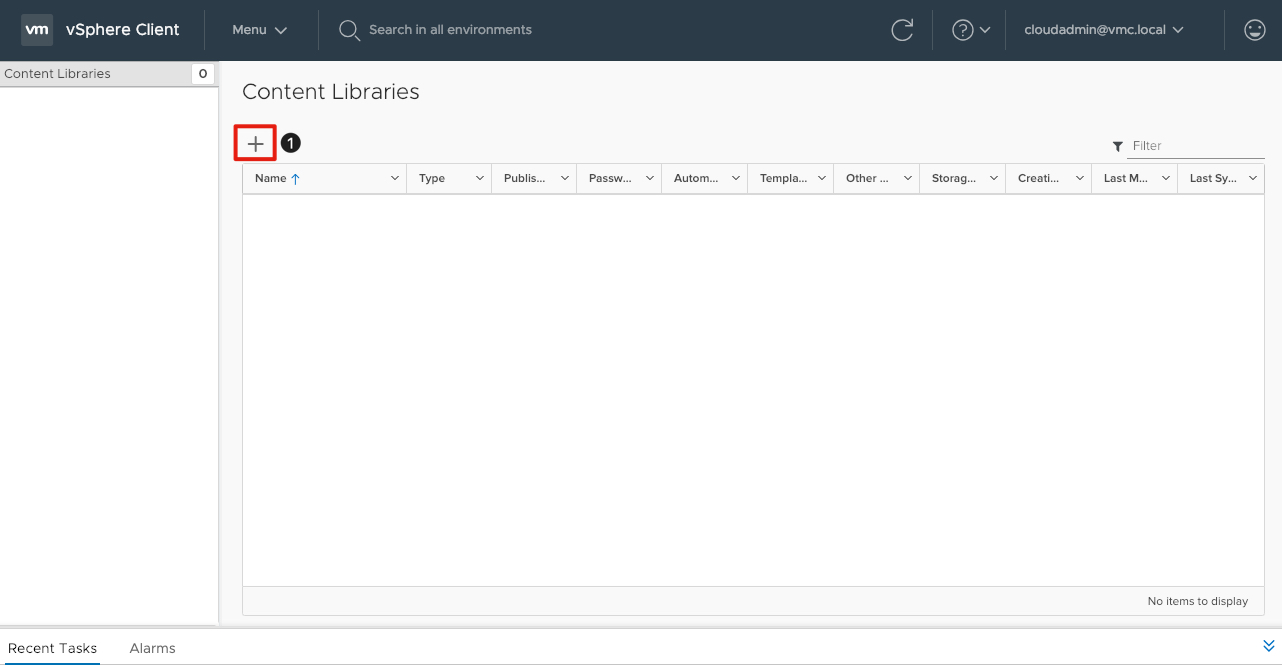The image size is (1282, 665).
Task: Type in the Filter input field
Action: pos(1195,146)
